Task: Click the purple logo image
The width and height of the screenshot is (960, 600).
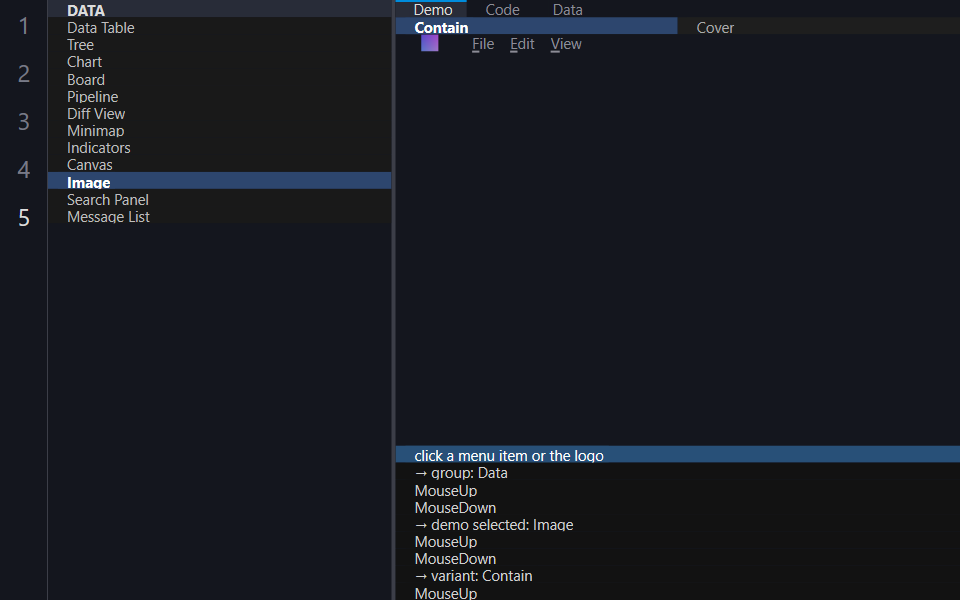Action: [x=430, y=43]
